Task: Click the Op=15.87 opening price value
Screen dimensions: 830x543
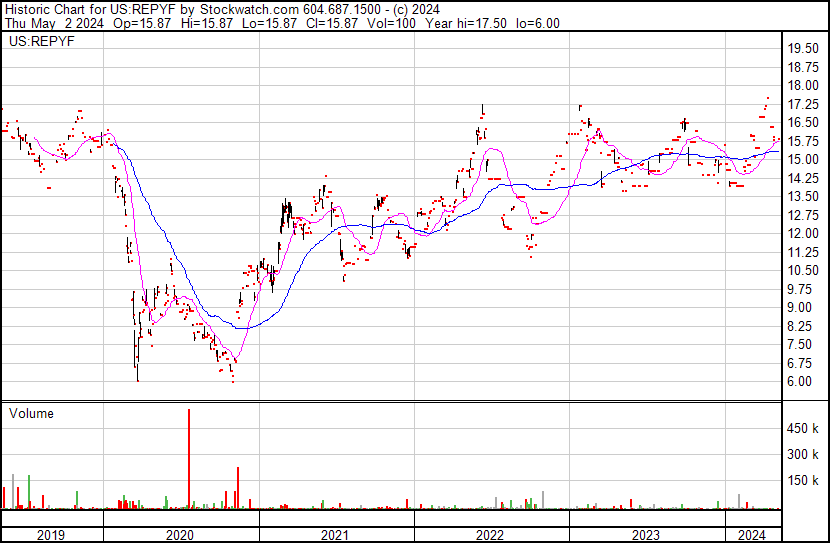Action: [x=142, y=24]
